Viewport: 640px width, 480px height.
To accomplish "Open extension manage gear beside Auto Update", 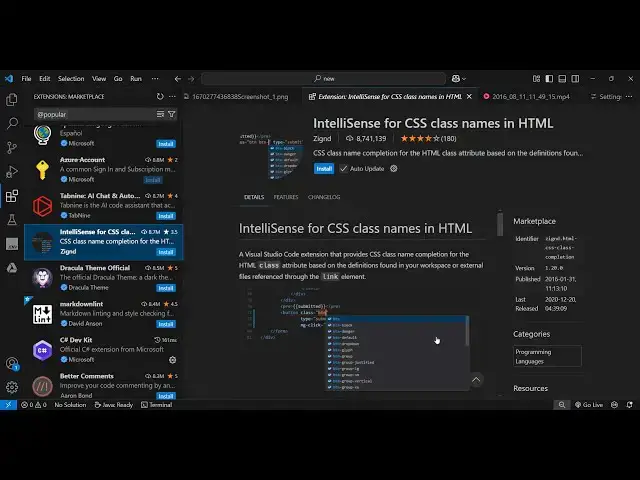I will click(393, 169).
